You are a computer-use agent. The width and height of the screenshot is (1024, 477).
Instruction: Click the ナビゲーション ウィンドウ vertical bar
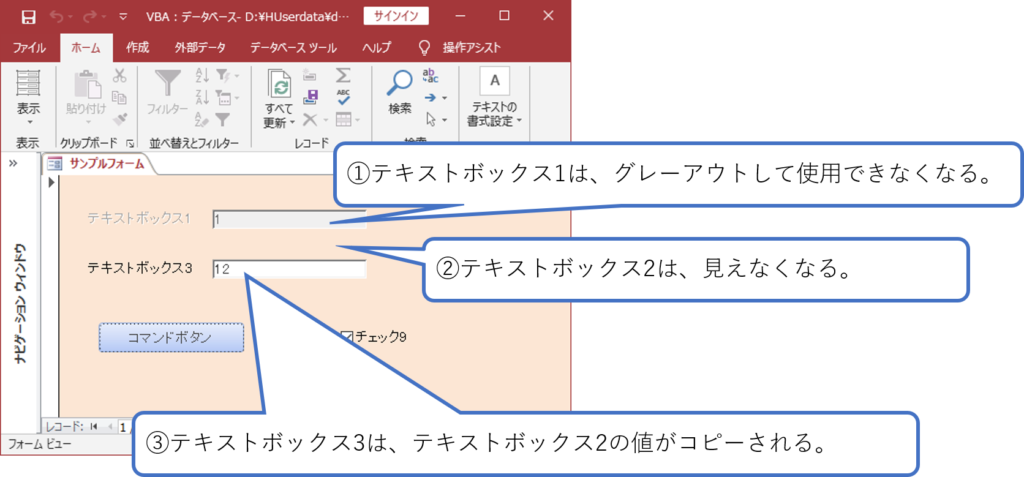20,302
